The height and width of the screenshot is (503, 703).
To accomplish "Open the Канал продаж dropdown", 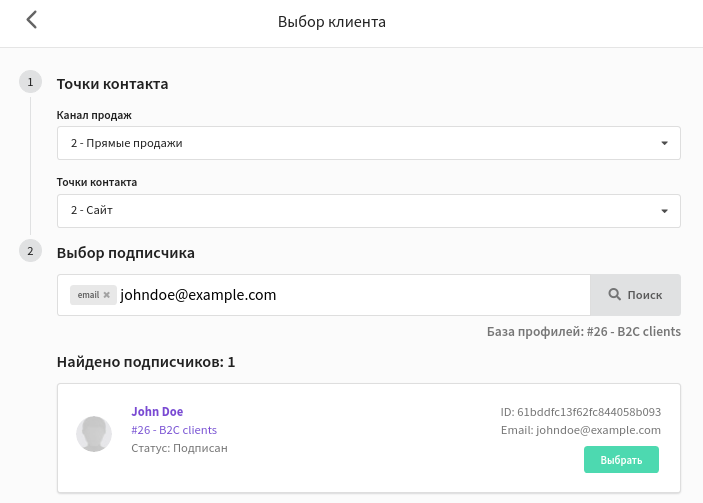I will point(369,143).
